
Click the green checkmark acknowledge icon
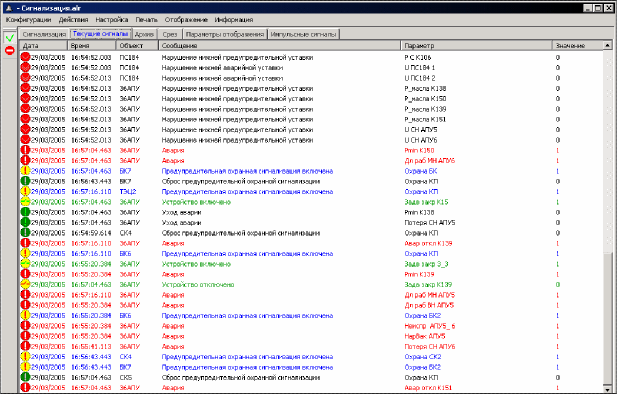tap(10, 38)
